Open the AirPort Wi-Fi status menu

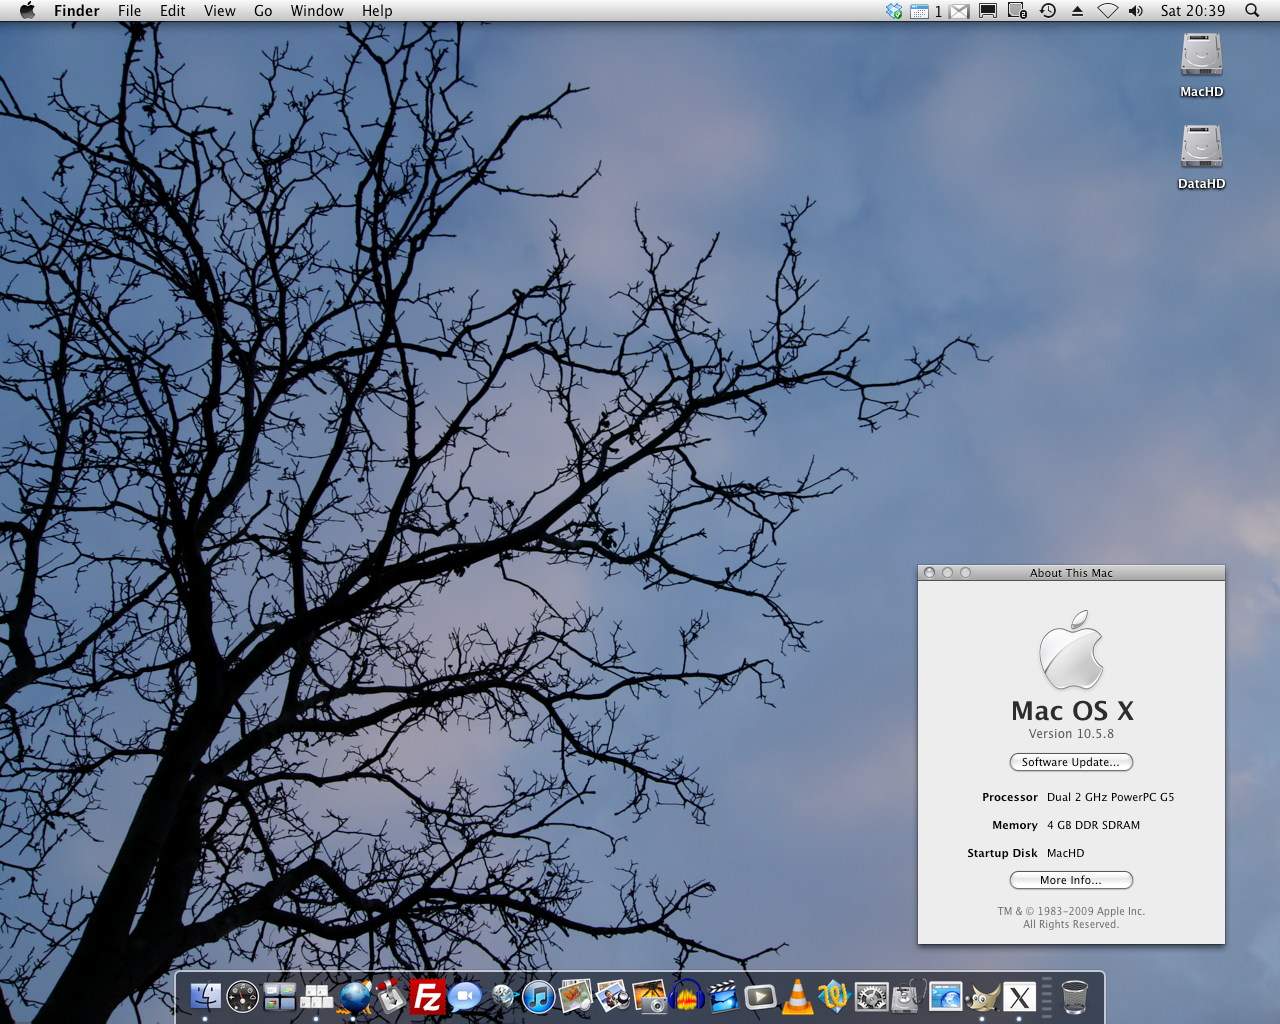pyautogui.click(x=1107, y=11)
